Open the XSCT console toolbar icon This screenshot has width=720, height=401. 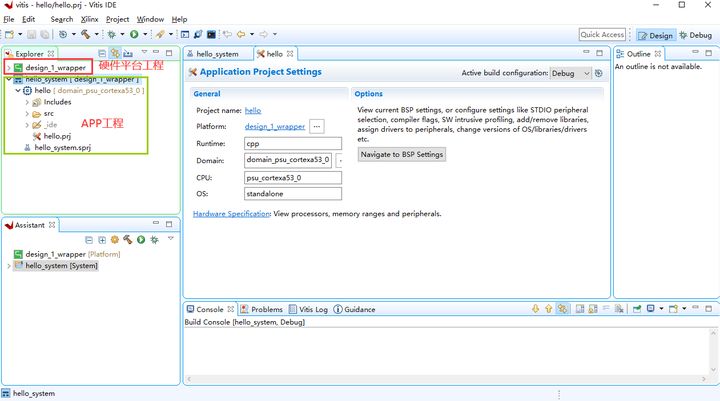point(185,34)
